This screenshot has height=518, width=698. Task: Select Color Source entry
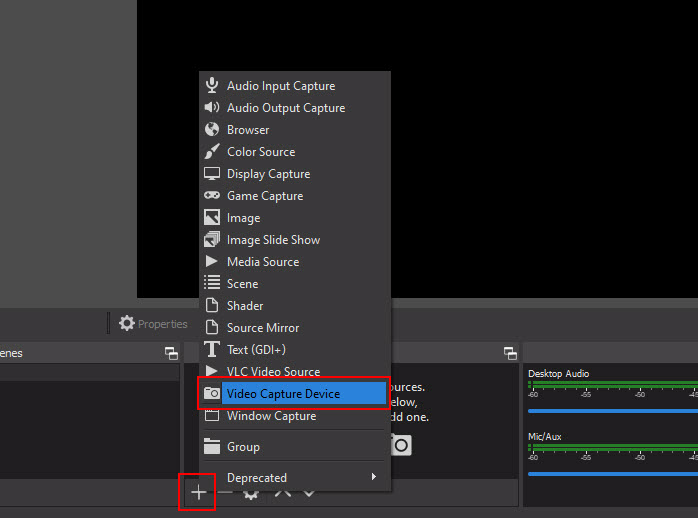point(294,151)
